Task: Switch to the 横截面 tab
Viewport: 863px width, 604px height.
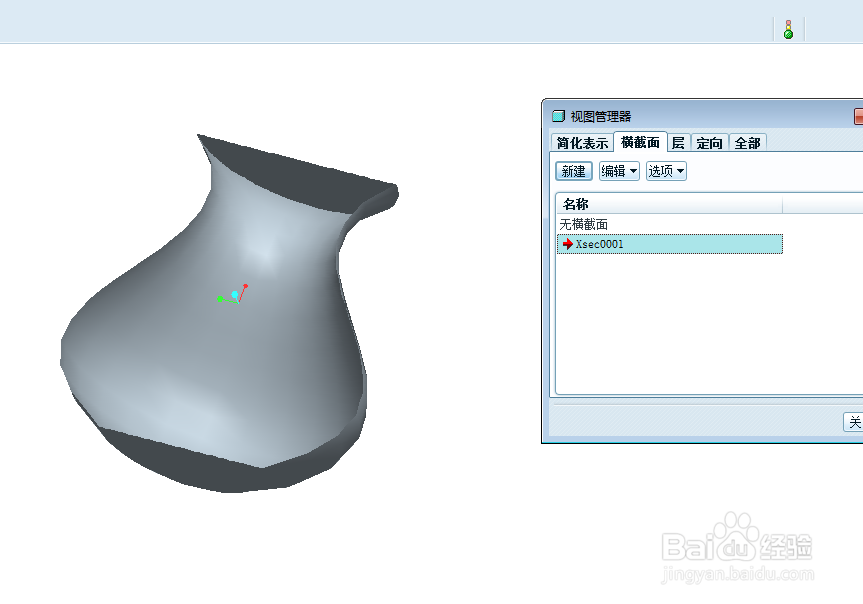Action: pyautogui.click(x=640, y=142)
